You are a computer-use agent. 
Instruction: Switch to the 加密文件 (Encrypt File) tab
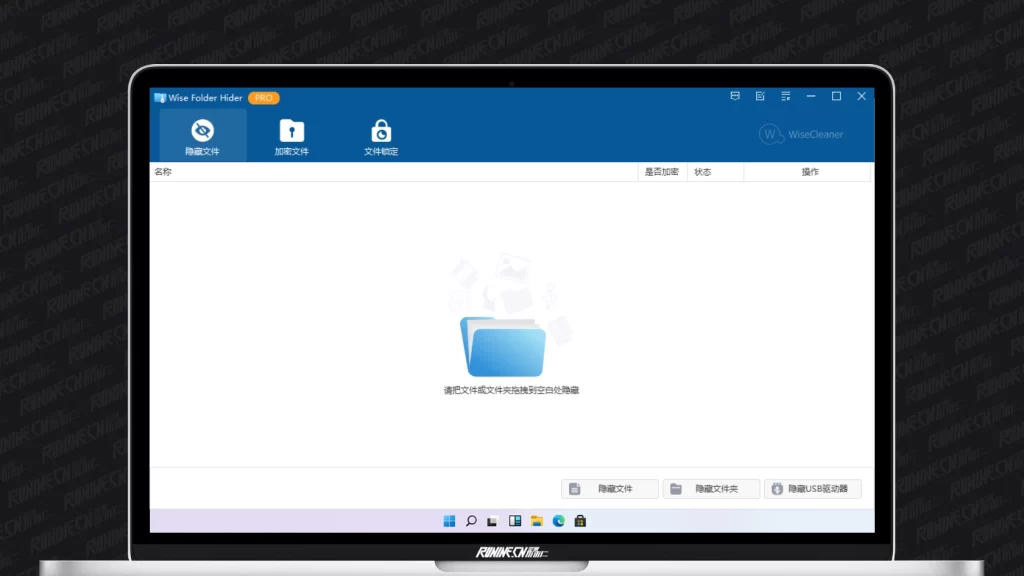(x=291, y=136)
